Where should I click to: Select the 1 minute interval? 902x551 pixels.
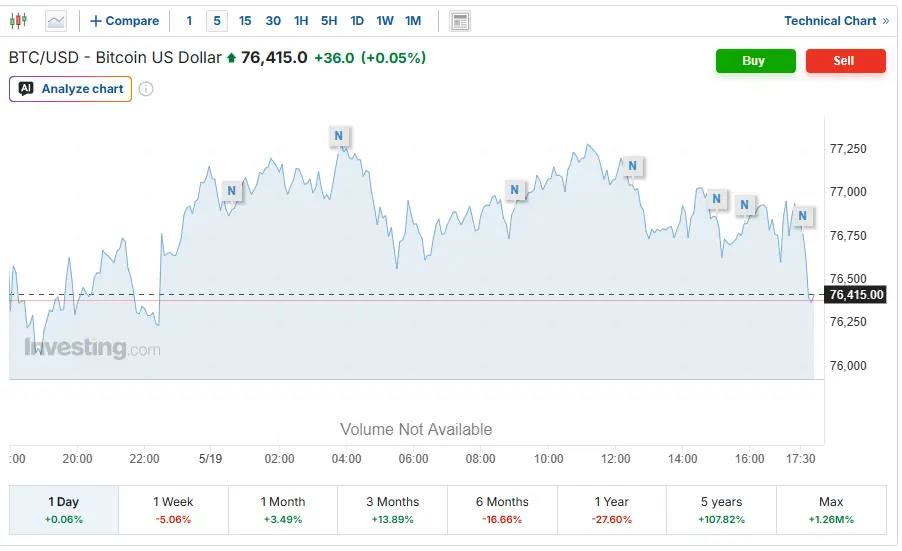coord(189,21)
